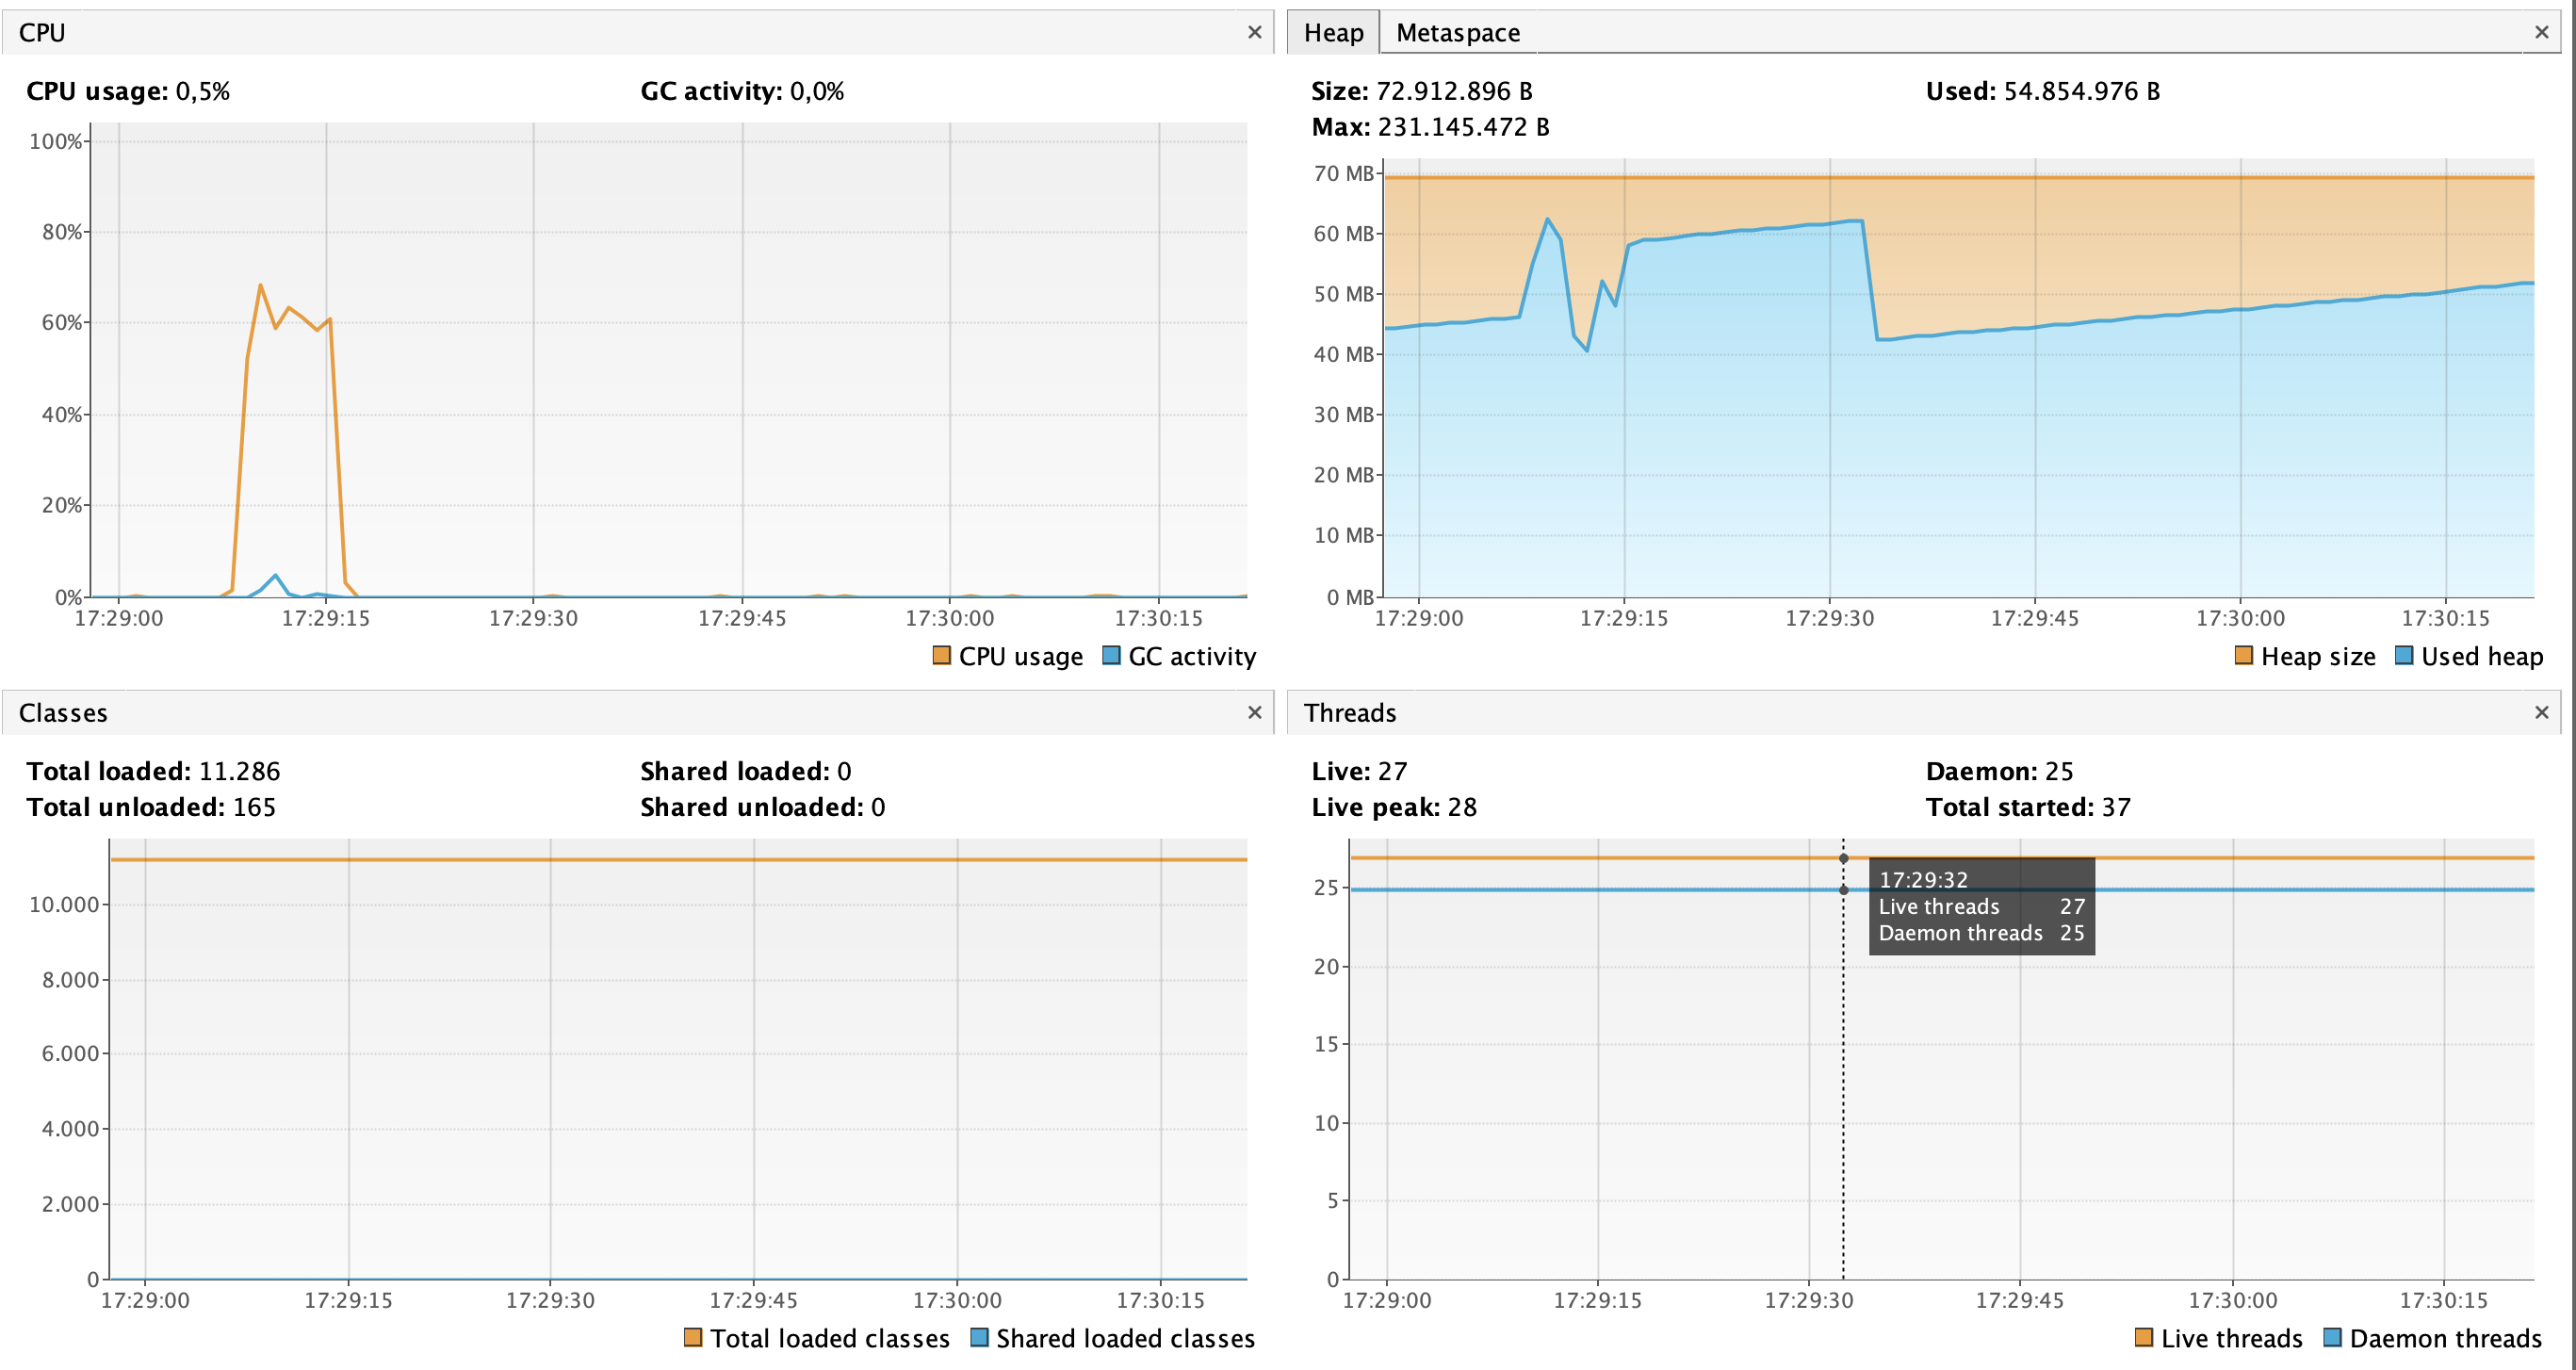
Task: Click the Live threads legend label
Action: [2231, 1338]
